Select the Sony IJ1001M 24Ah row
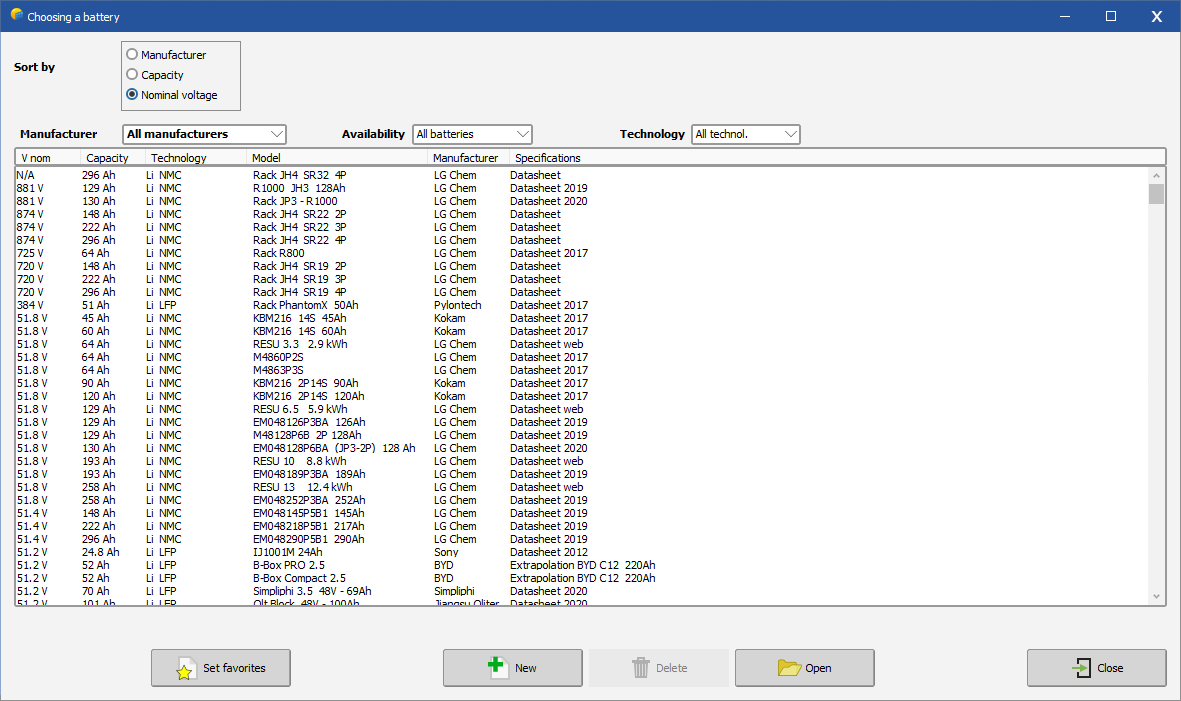 click(581, 552)
